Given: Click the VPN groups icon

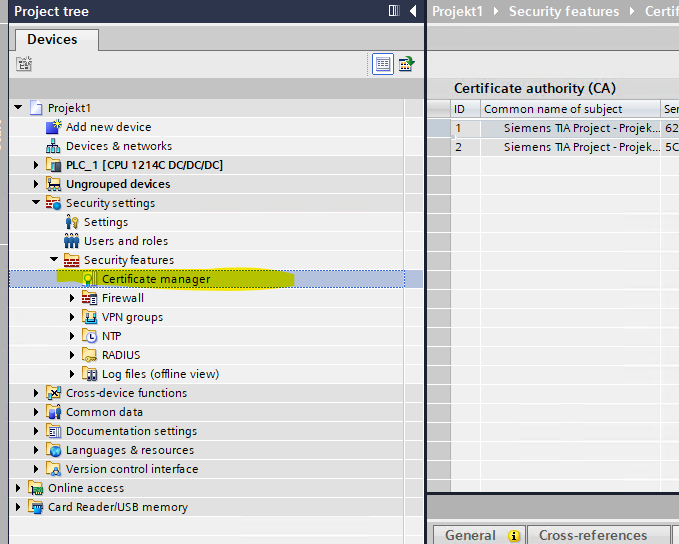Looking at the screenshot, I should [x=90, y=317].
